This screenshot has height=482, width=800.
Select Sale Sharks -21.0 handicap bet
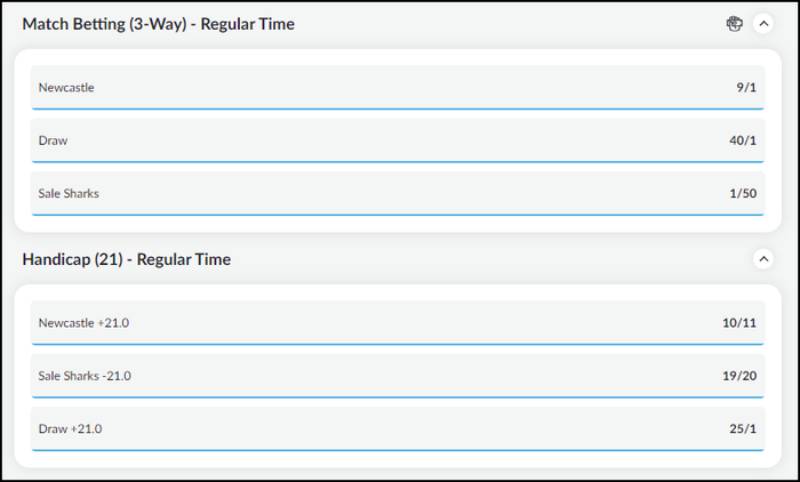click(397, 376)
